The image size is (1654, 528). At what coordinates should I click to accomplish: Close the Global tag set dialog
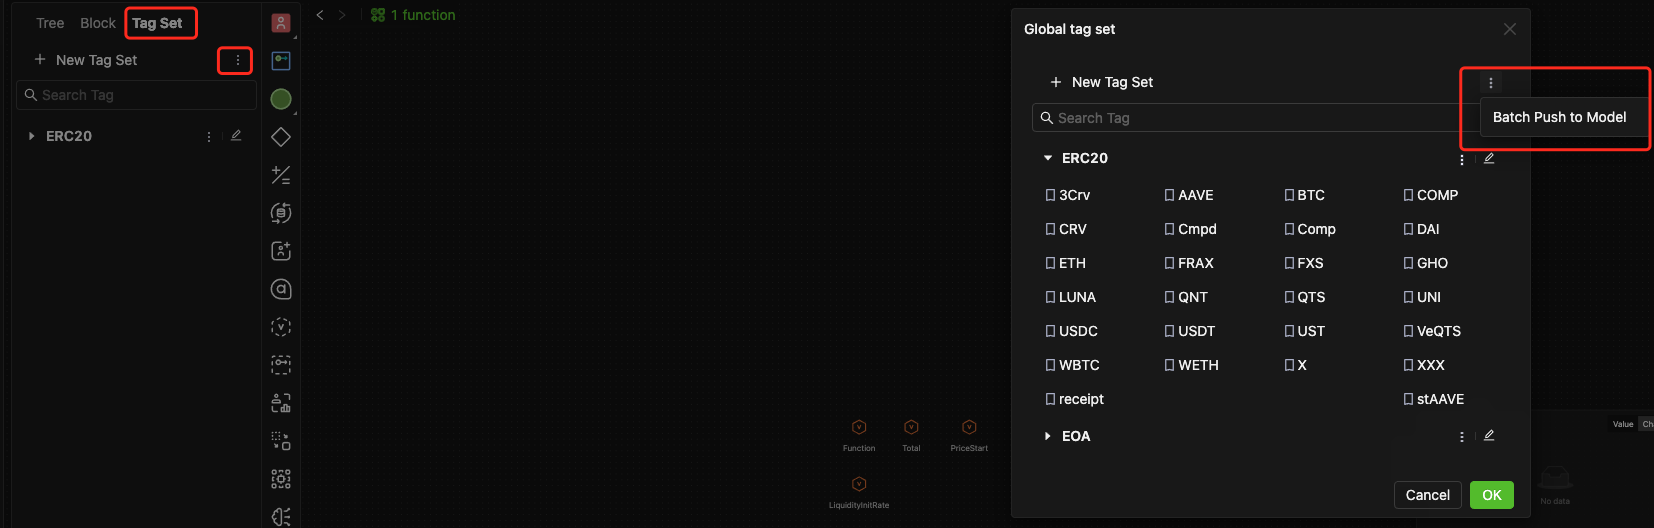coord(1510,29)
